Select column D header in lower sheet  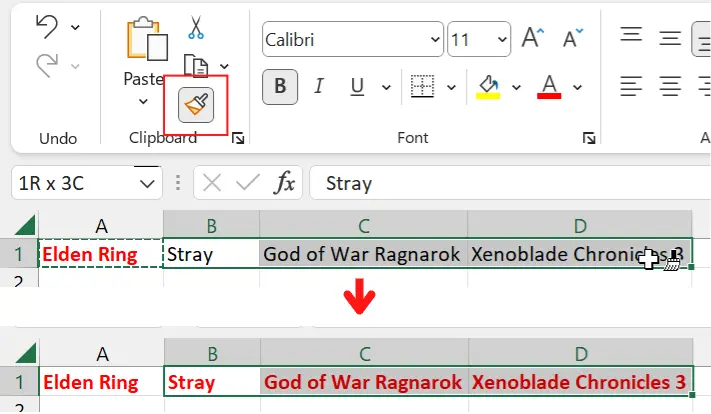point(581,353)
